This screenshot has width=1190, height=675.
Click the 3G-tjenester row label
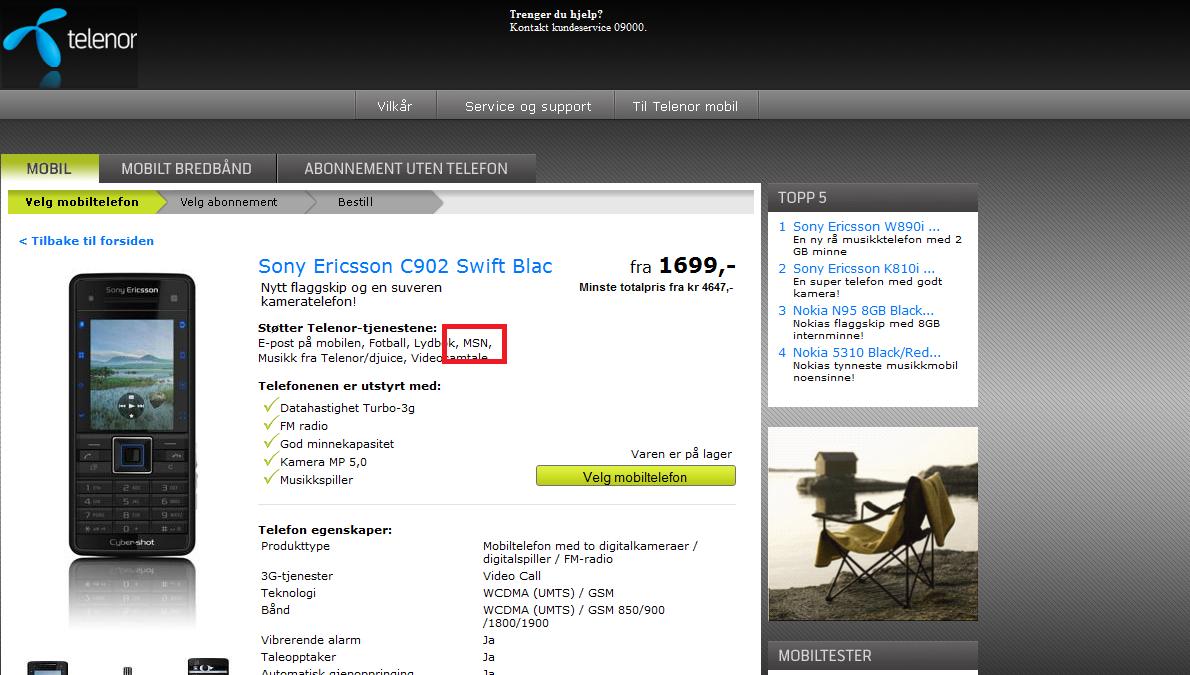point(297,576)
